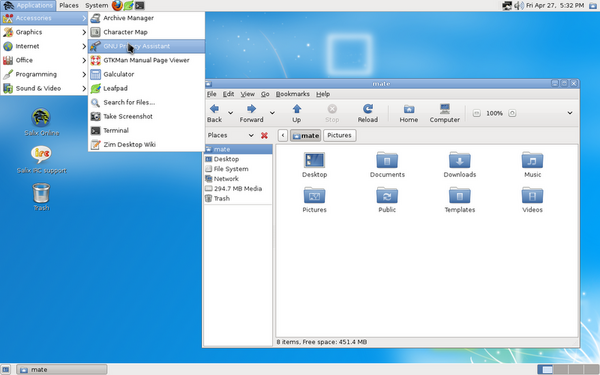Screen dimensions: 600x375
Task: Select the Desktop folder in file view
Action: coord(315,165)
